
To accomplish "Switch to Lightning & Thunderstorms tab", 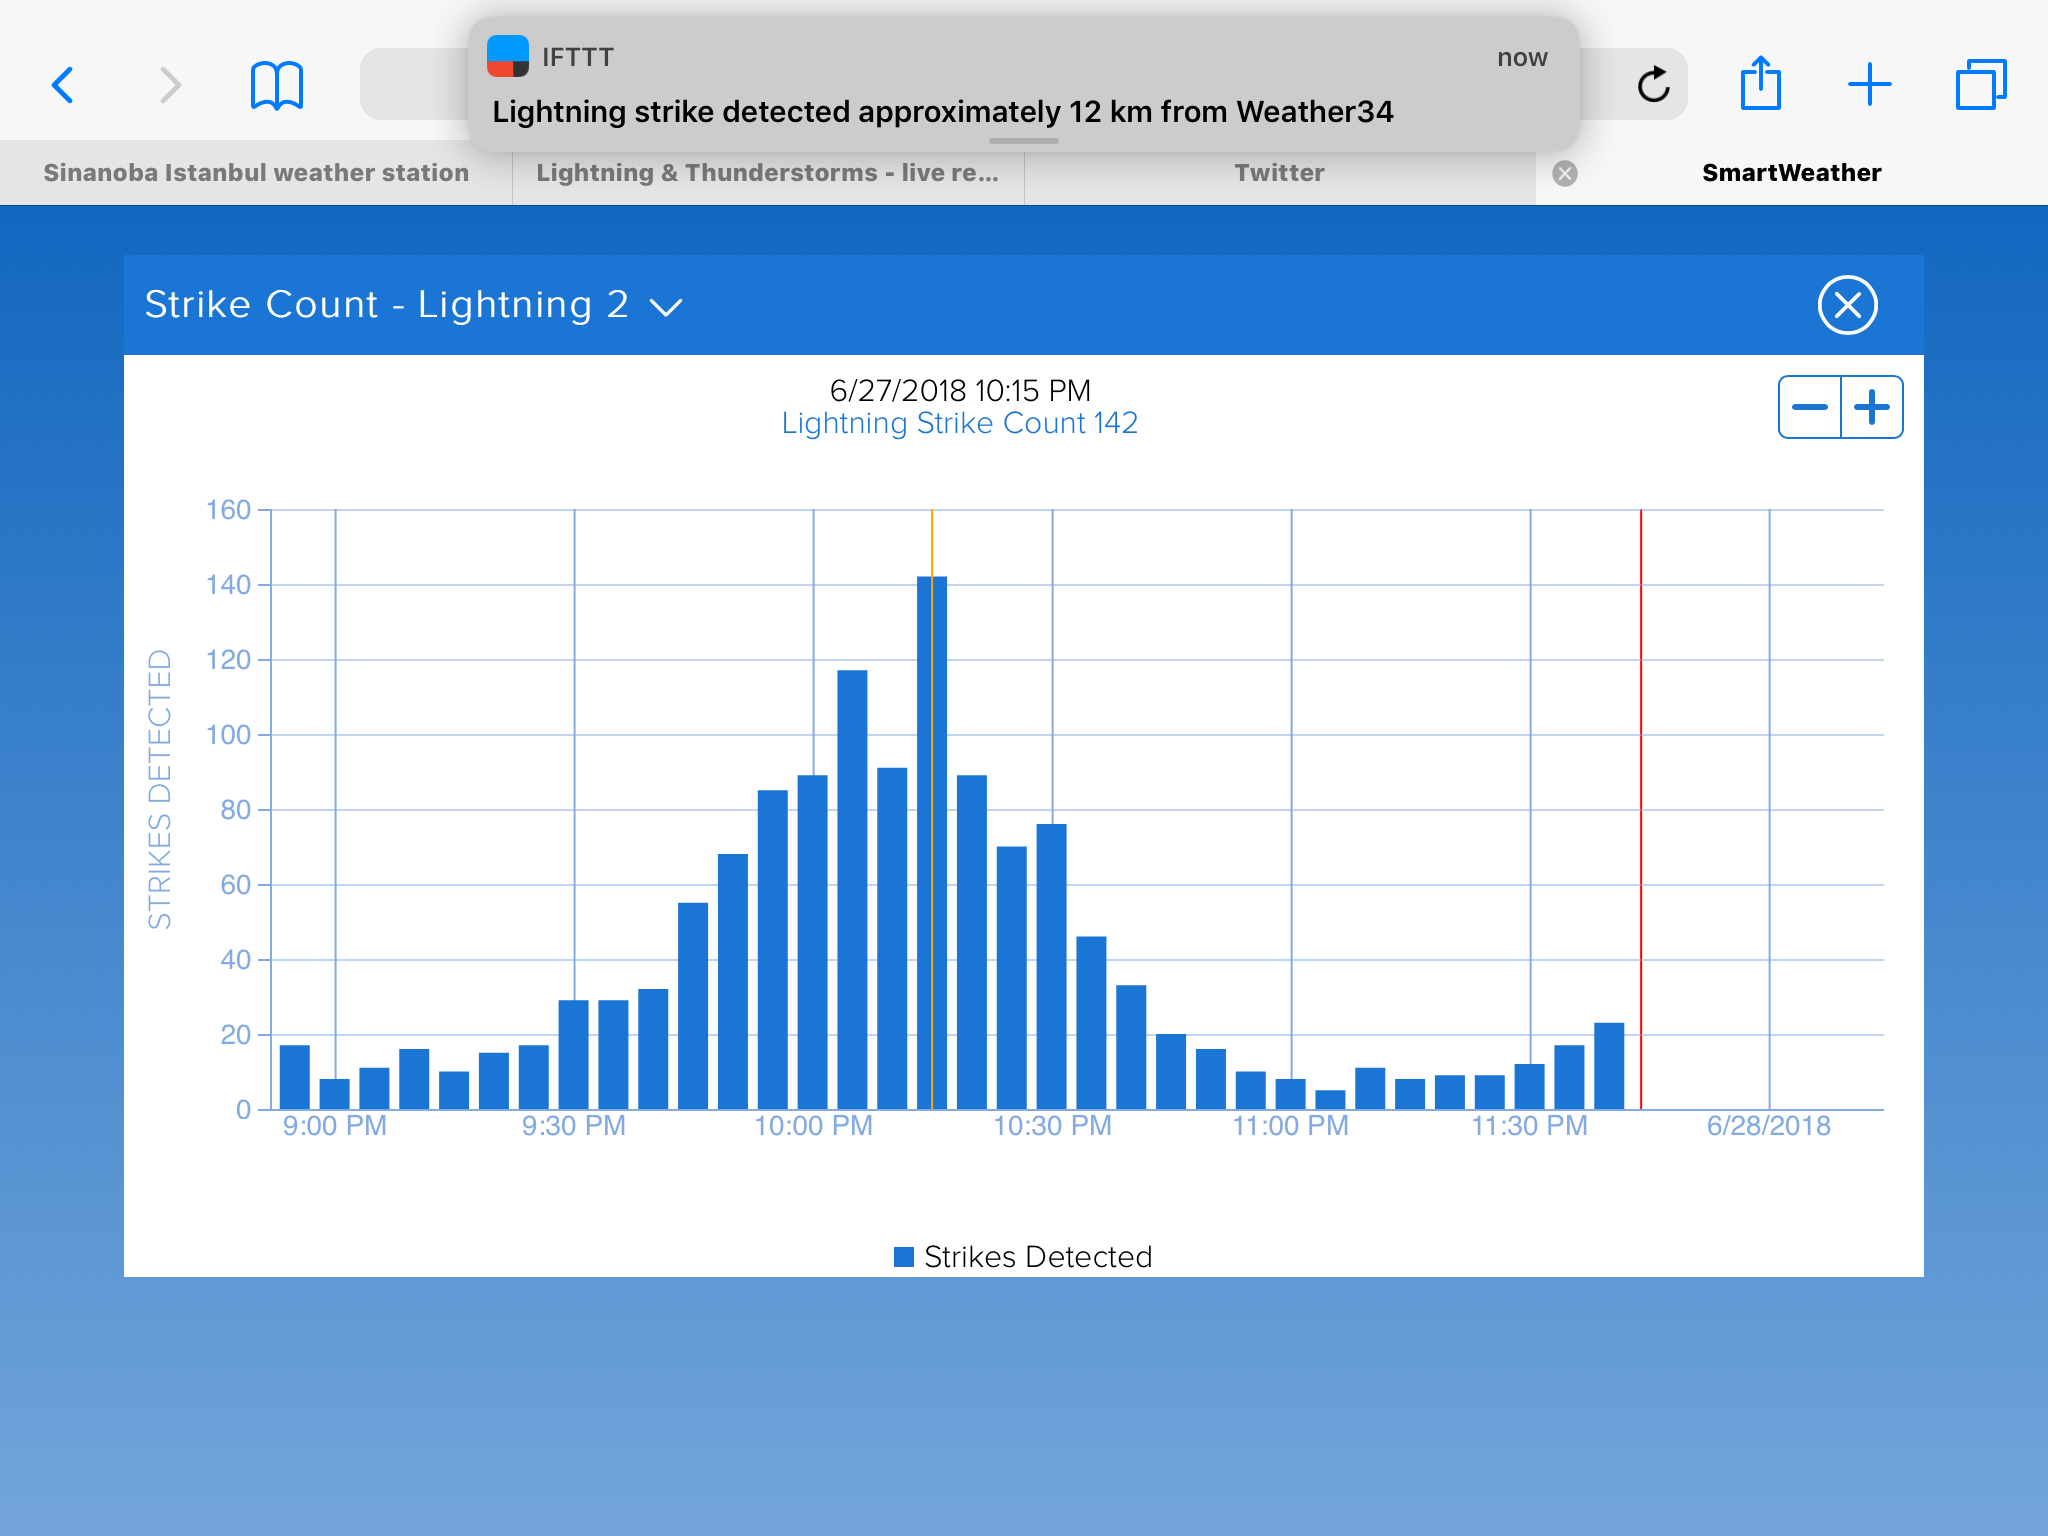I will click(x=767, y=173).
